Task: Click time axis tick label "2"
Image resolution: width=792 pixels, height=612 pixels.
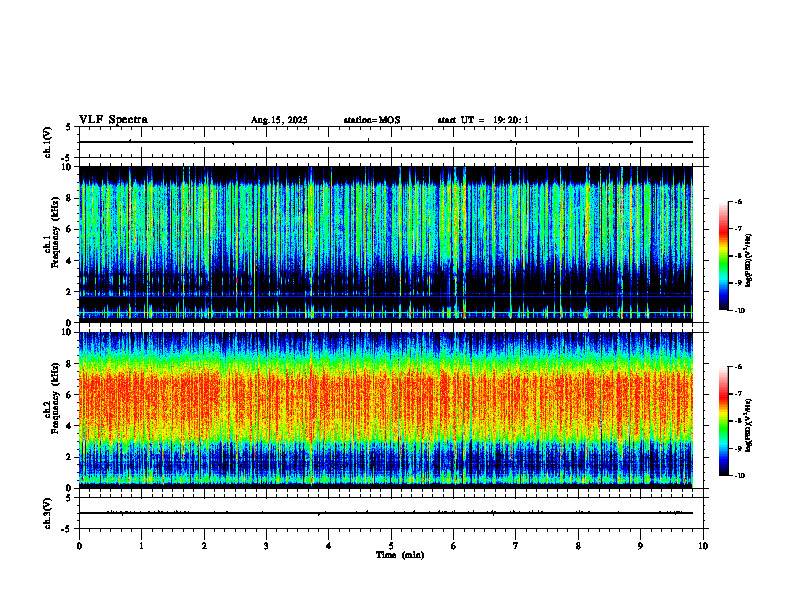Action: click(x=204, y=546)
